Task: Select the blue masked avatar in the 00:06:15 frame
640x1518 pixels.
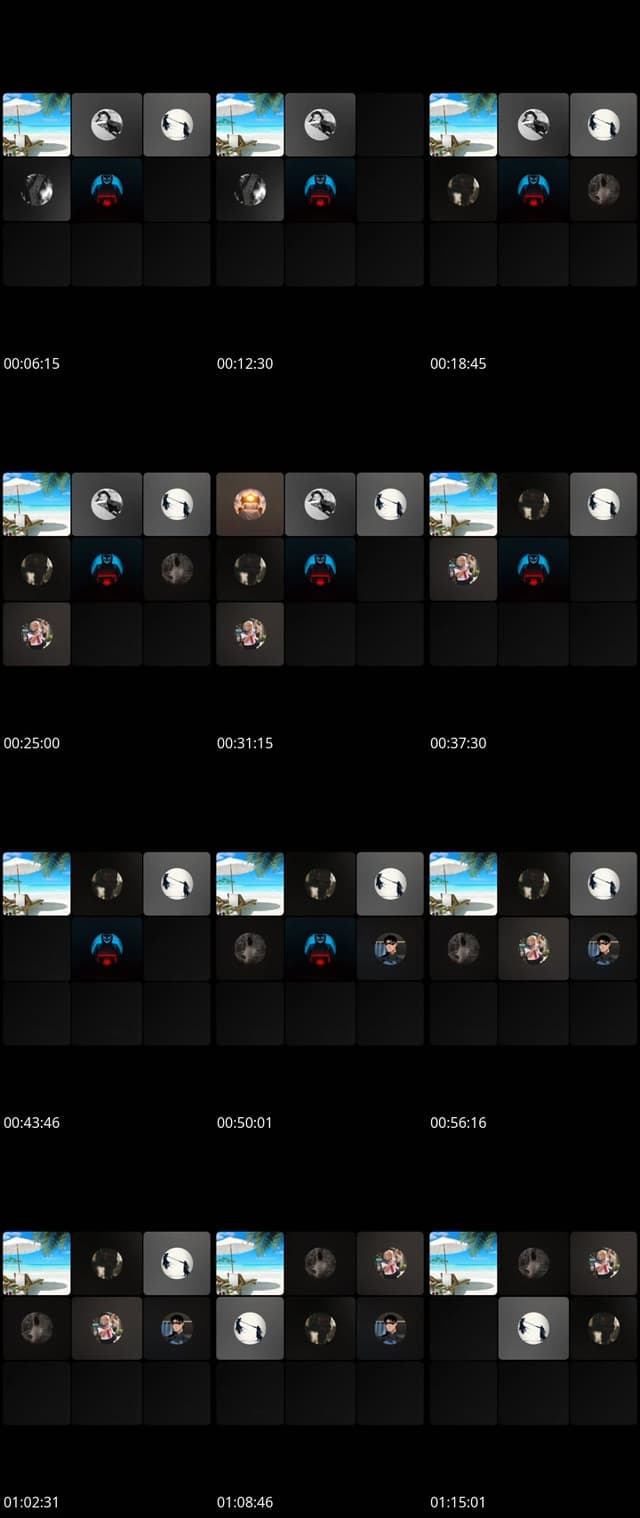Action: 106,189
